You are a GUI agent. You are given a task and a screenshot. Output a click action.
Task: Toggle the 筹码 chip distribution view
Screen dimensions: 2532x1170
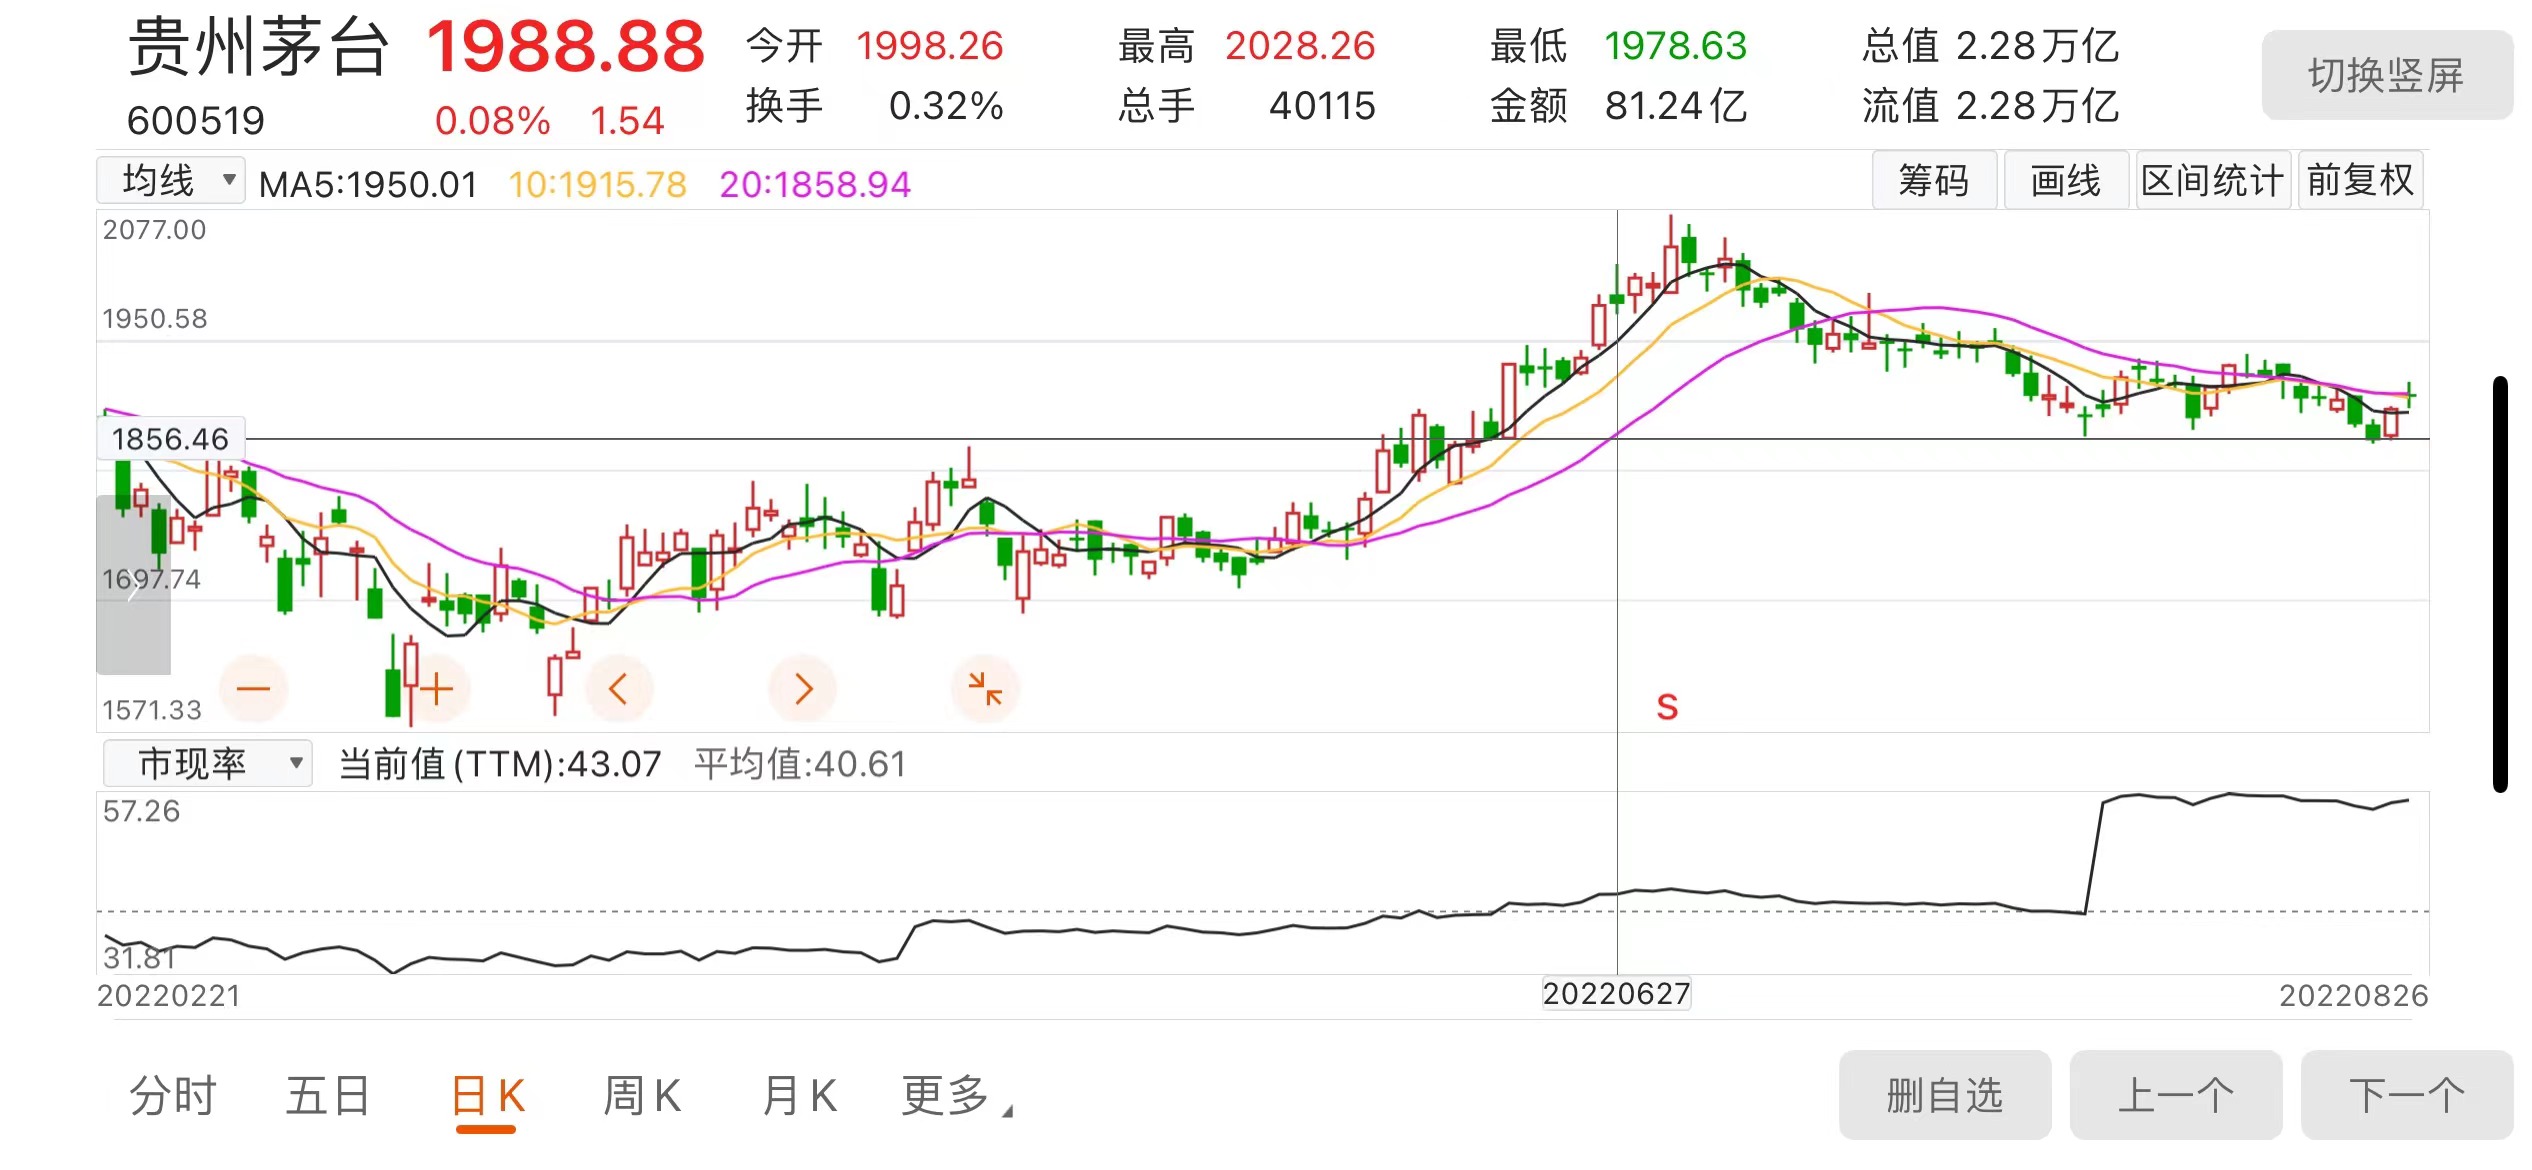click(1933, 181)
